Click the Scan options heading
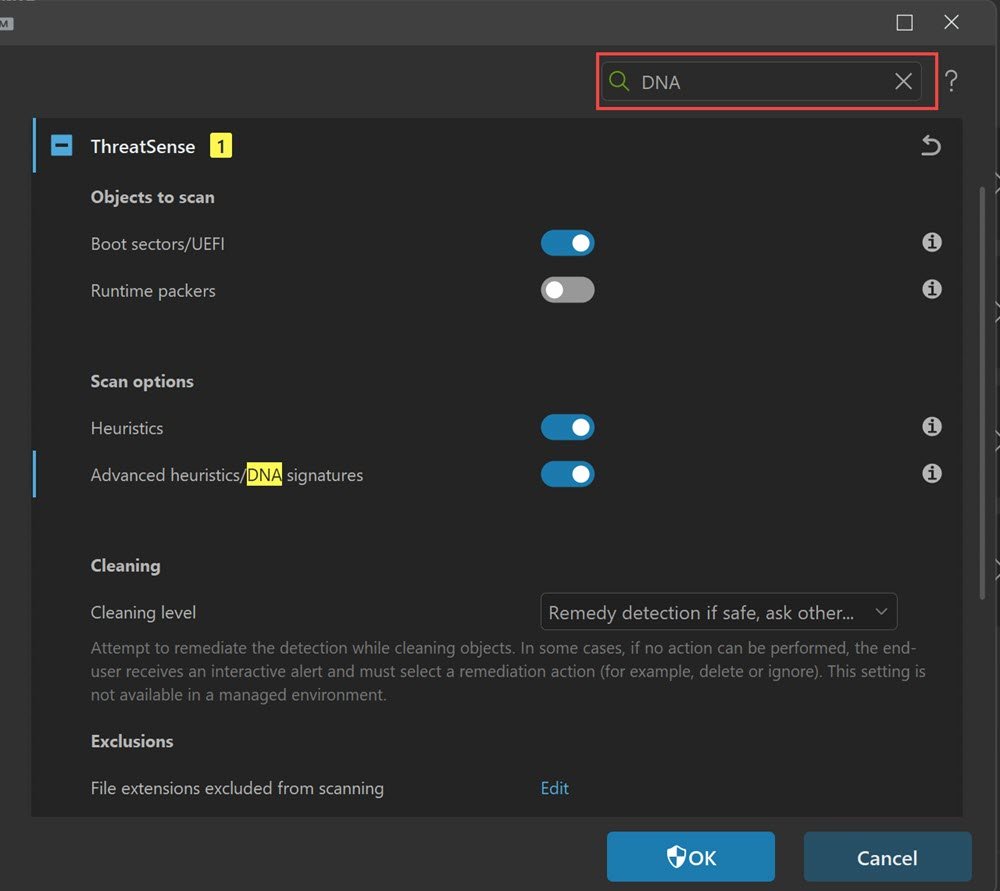Viewport: 1000px width, 891px height. pos(142,381)
